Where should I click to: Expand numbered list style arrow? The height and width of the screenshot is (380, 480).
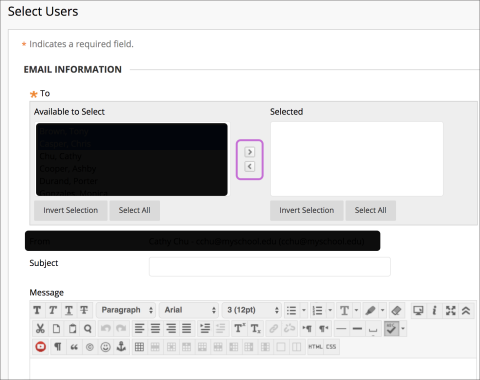(330, 310)
